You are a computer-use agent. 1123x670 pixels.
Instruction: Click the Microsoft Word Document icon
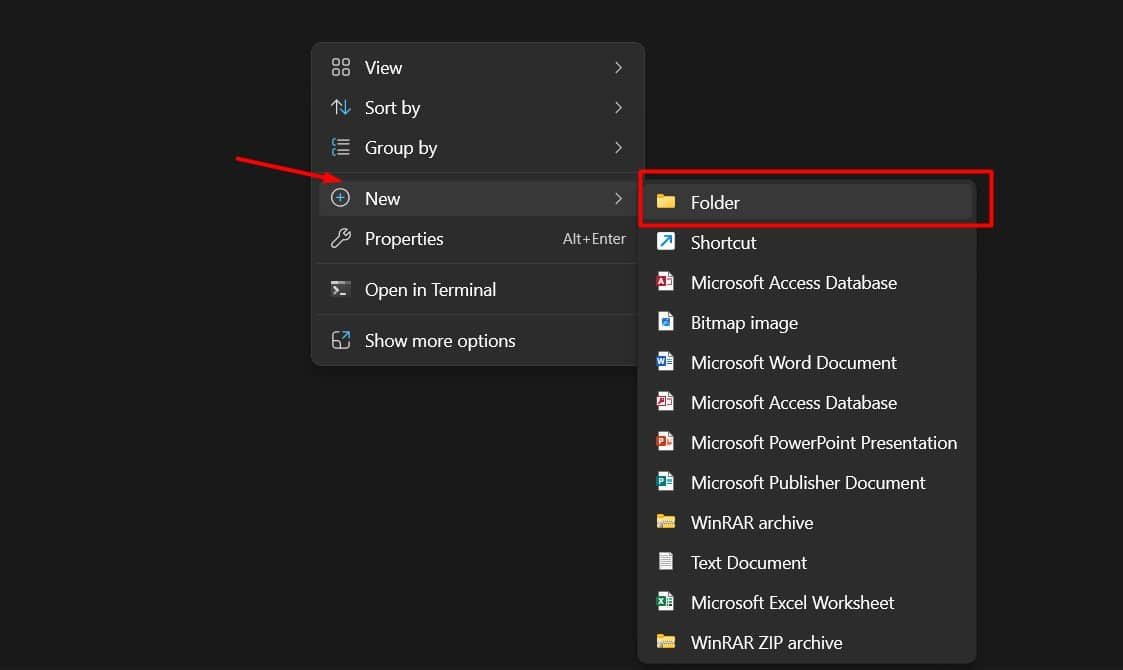665,363
